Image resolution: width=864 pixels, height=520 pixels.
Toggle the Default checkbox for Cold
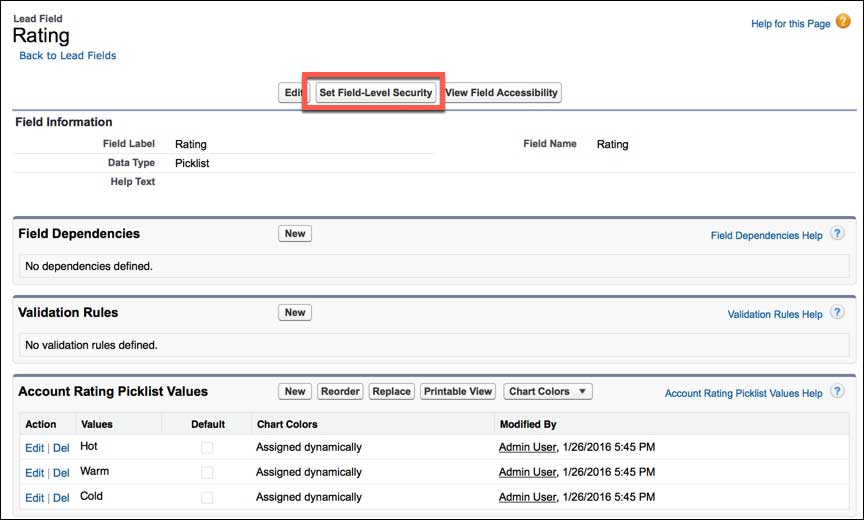pyautogui.click(x=207, y=497)
